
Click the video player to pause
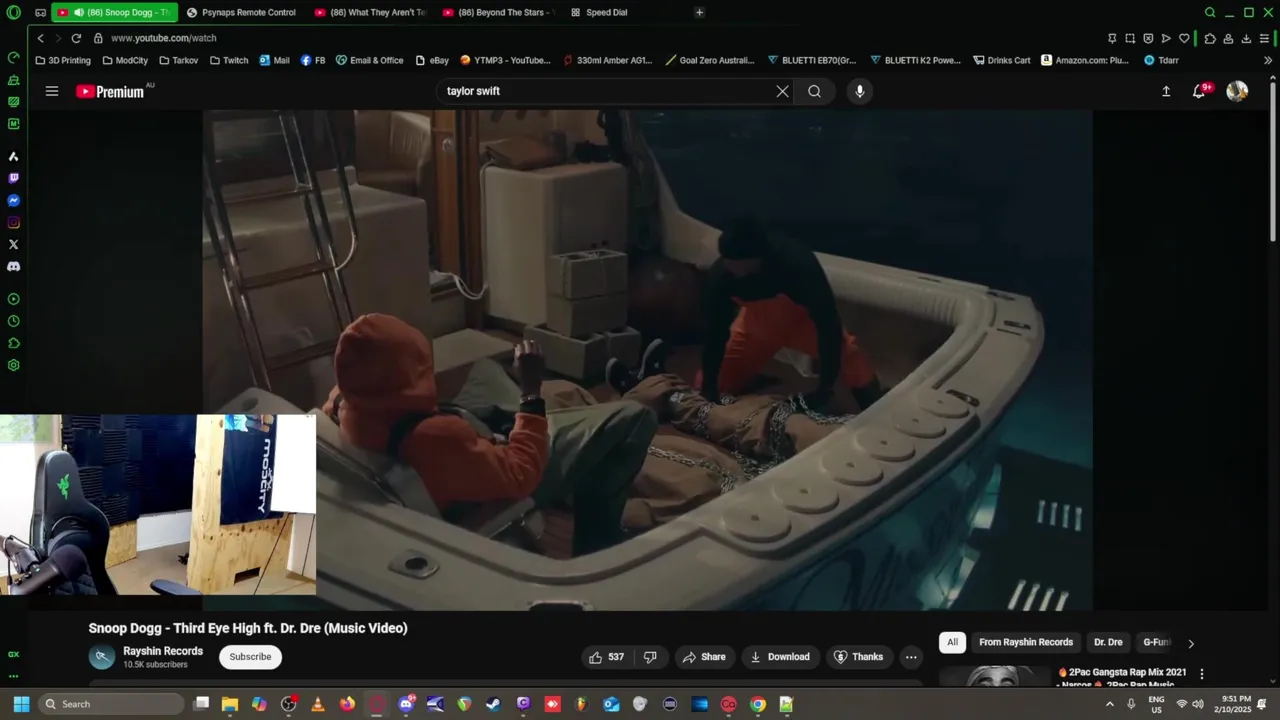(x=648, y=360)
